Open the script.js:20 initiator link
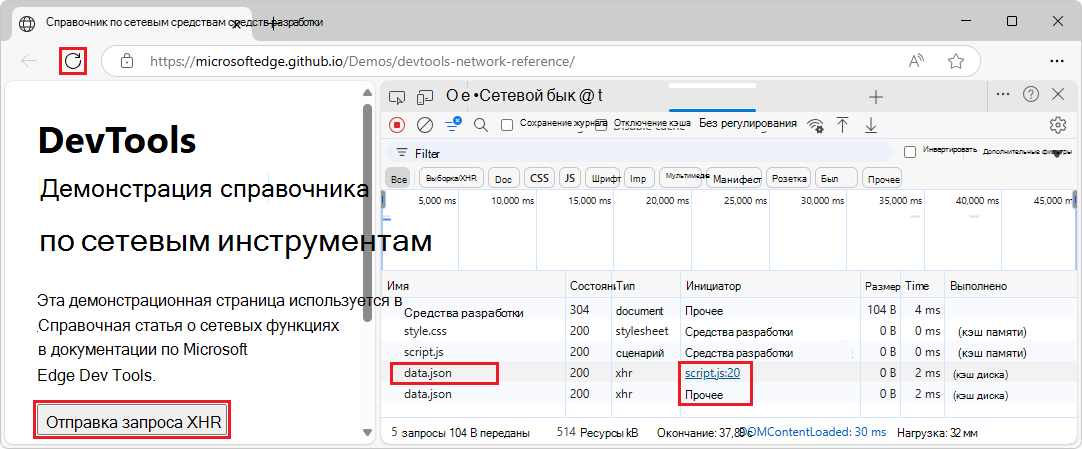The image size is (1082, 449). [713, 374]
